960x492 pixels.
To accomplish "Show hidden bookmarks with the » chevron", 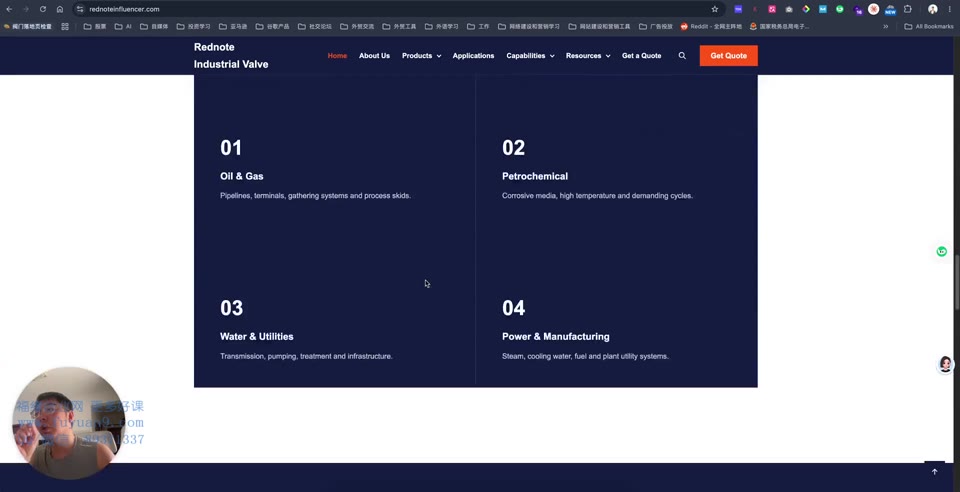I will (x=885, y=26).
